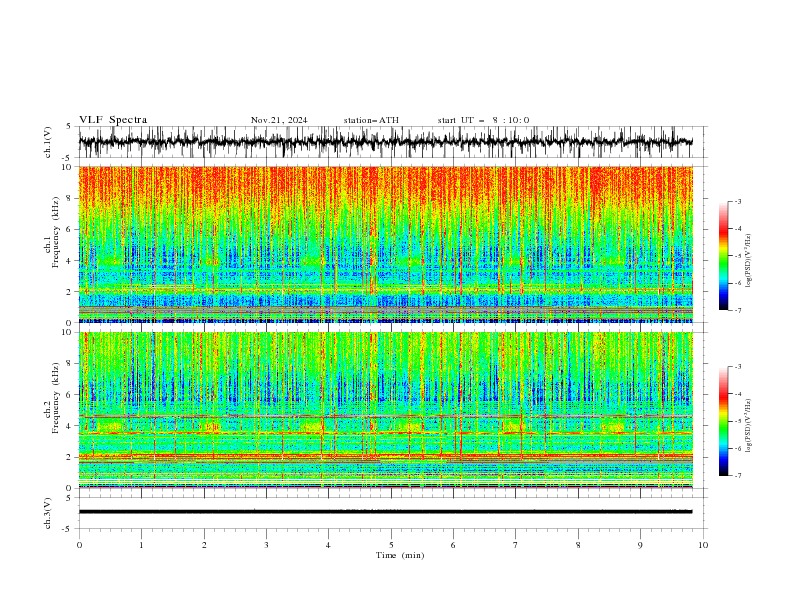Click the "2" tick on ch.1 frequency axis

tap(68, 291)
